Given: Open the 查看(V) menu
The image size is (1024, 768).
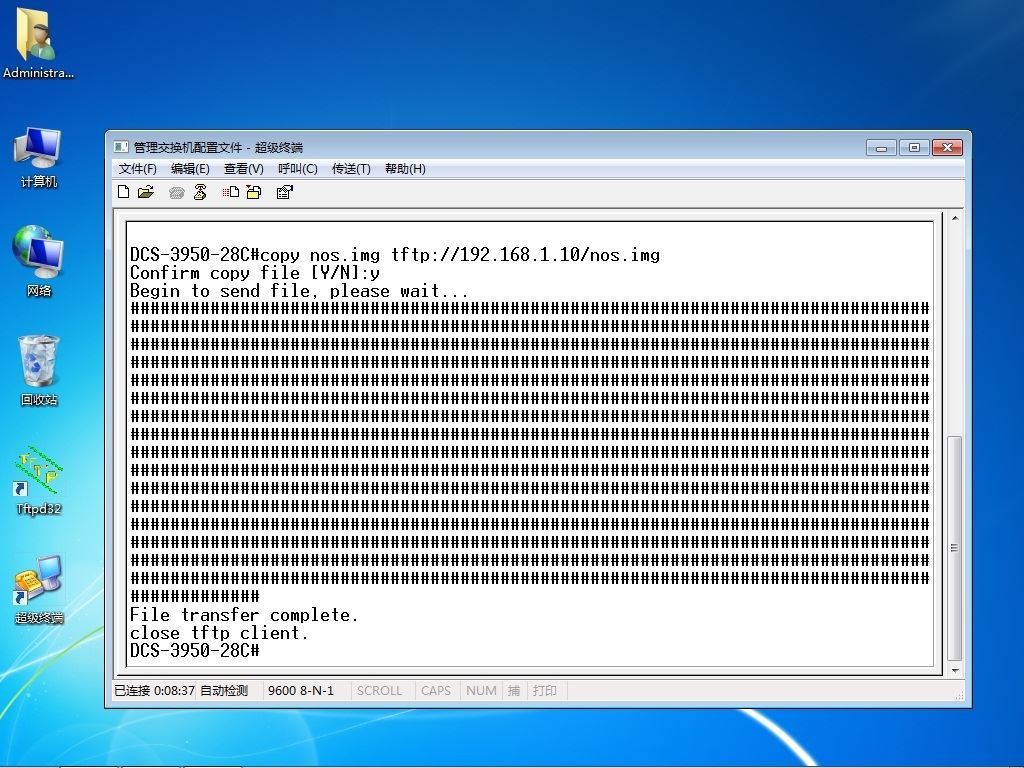Looking at the screenshot, I should coord(244,169).
